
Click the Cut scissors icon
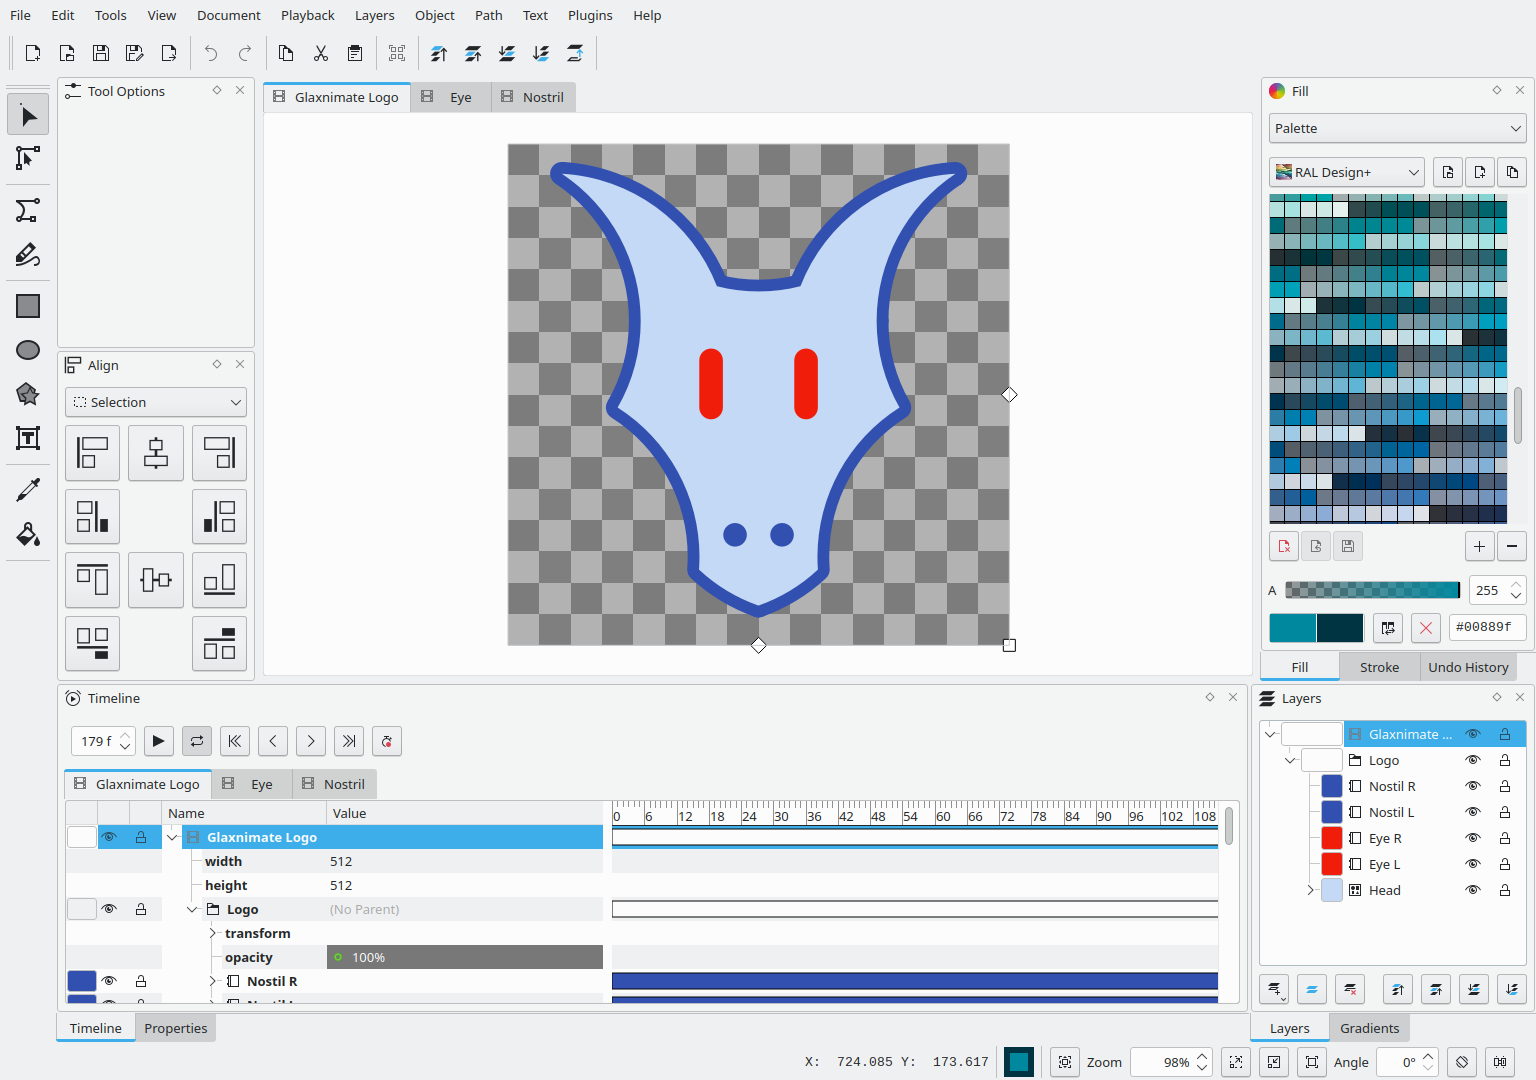321,53
